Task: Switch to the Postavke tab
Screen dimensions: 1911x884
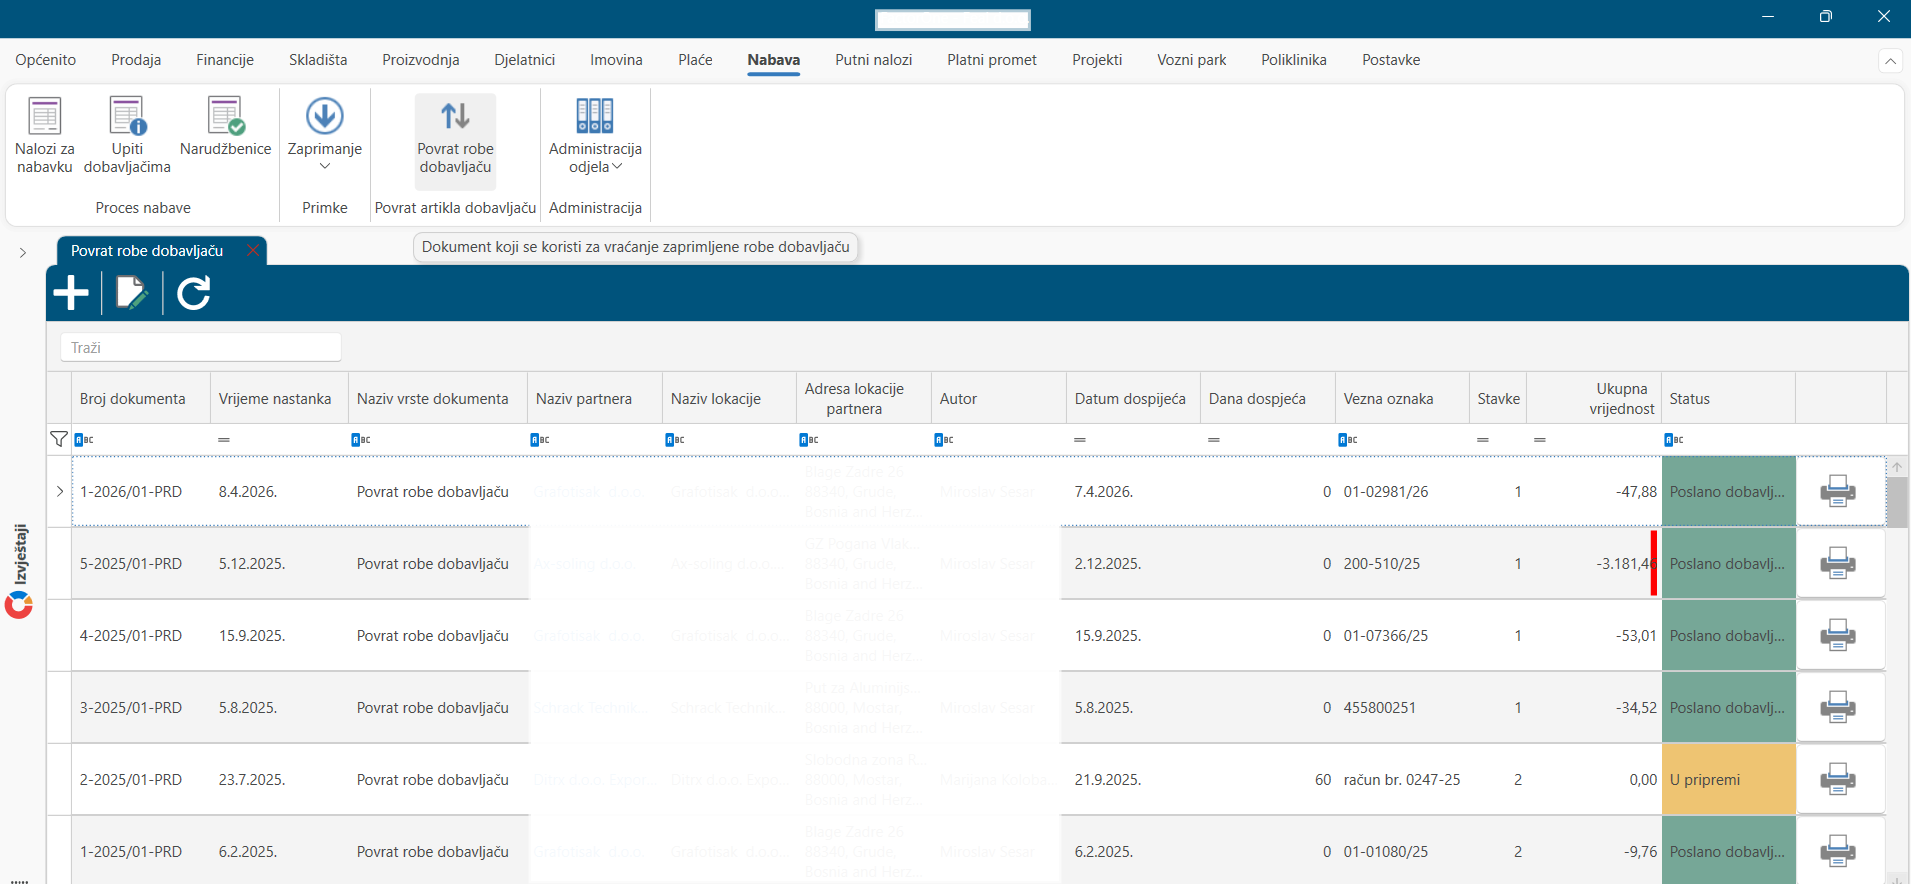Action: tap(1391, 60)
